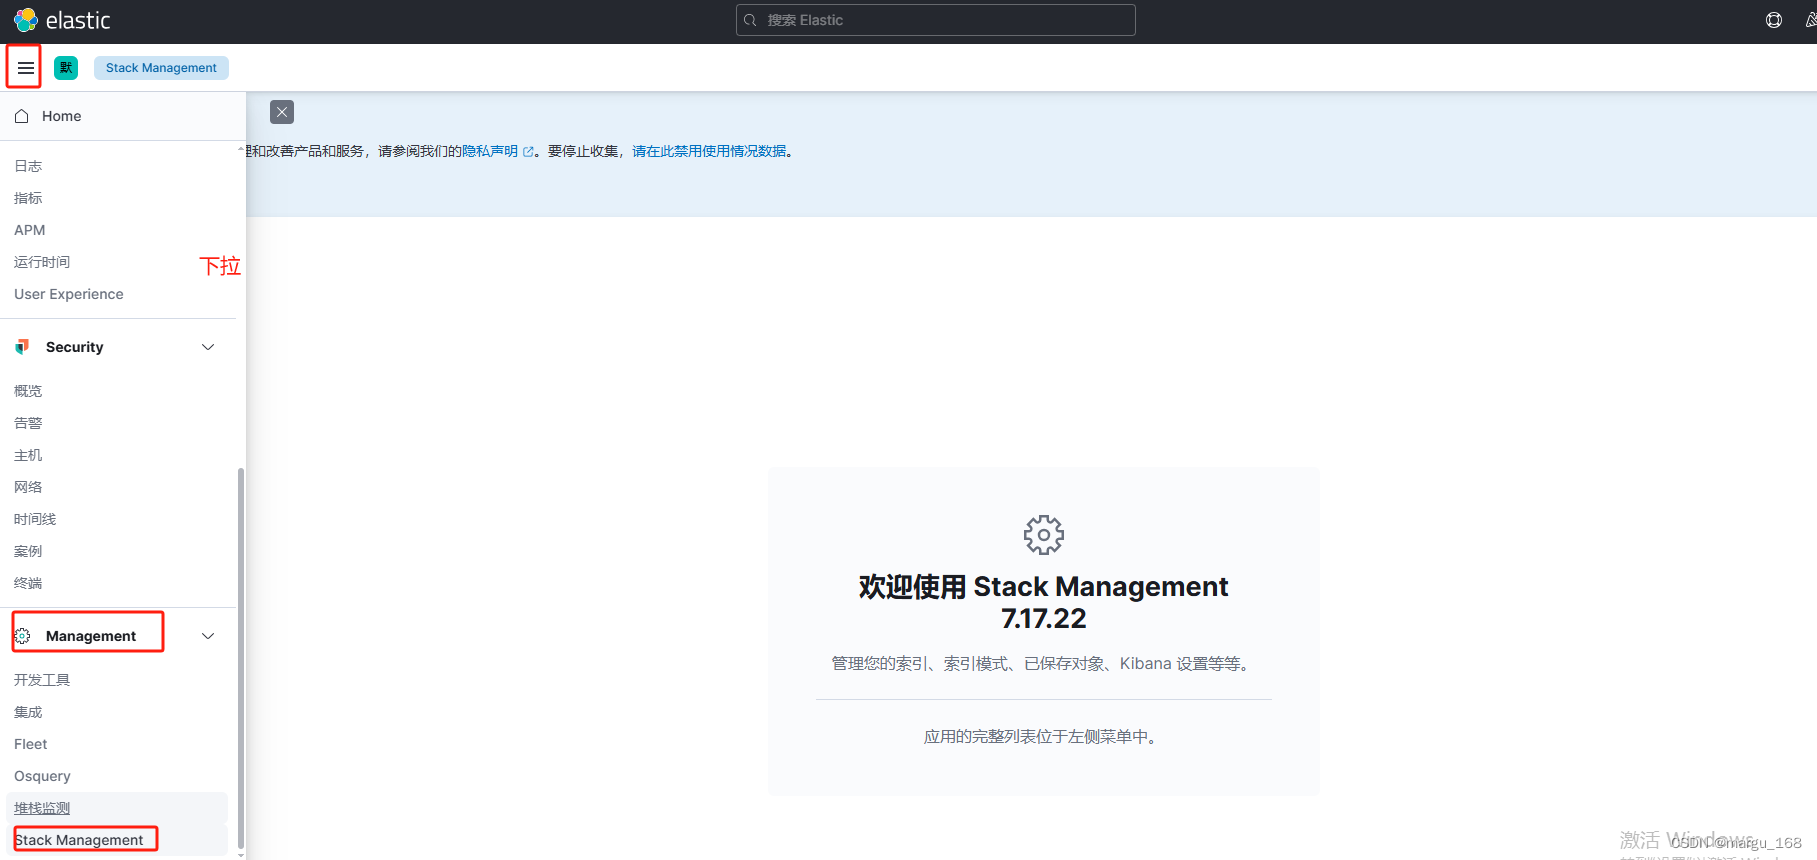Open 堆栈监测 under Management
This screenshot has height=860, width=1817.
click(42, 808)
